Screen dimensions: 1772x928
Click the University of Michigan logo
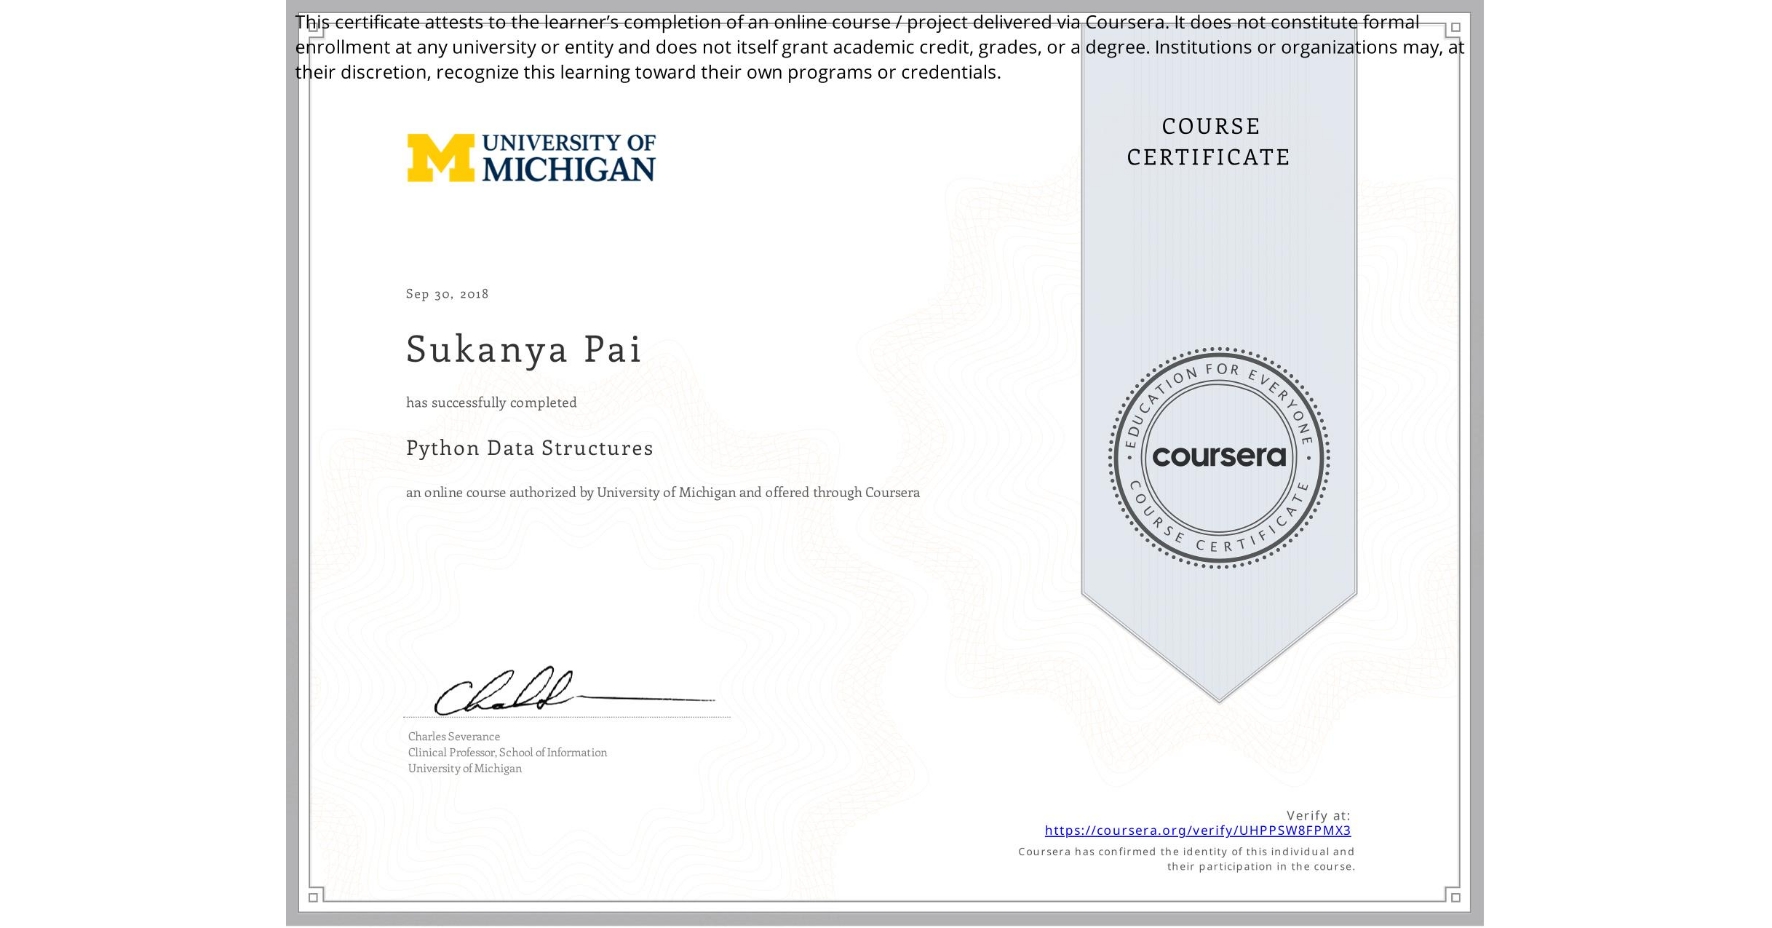coord(531,158)
